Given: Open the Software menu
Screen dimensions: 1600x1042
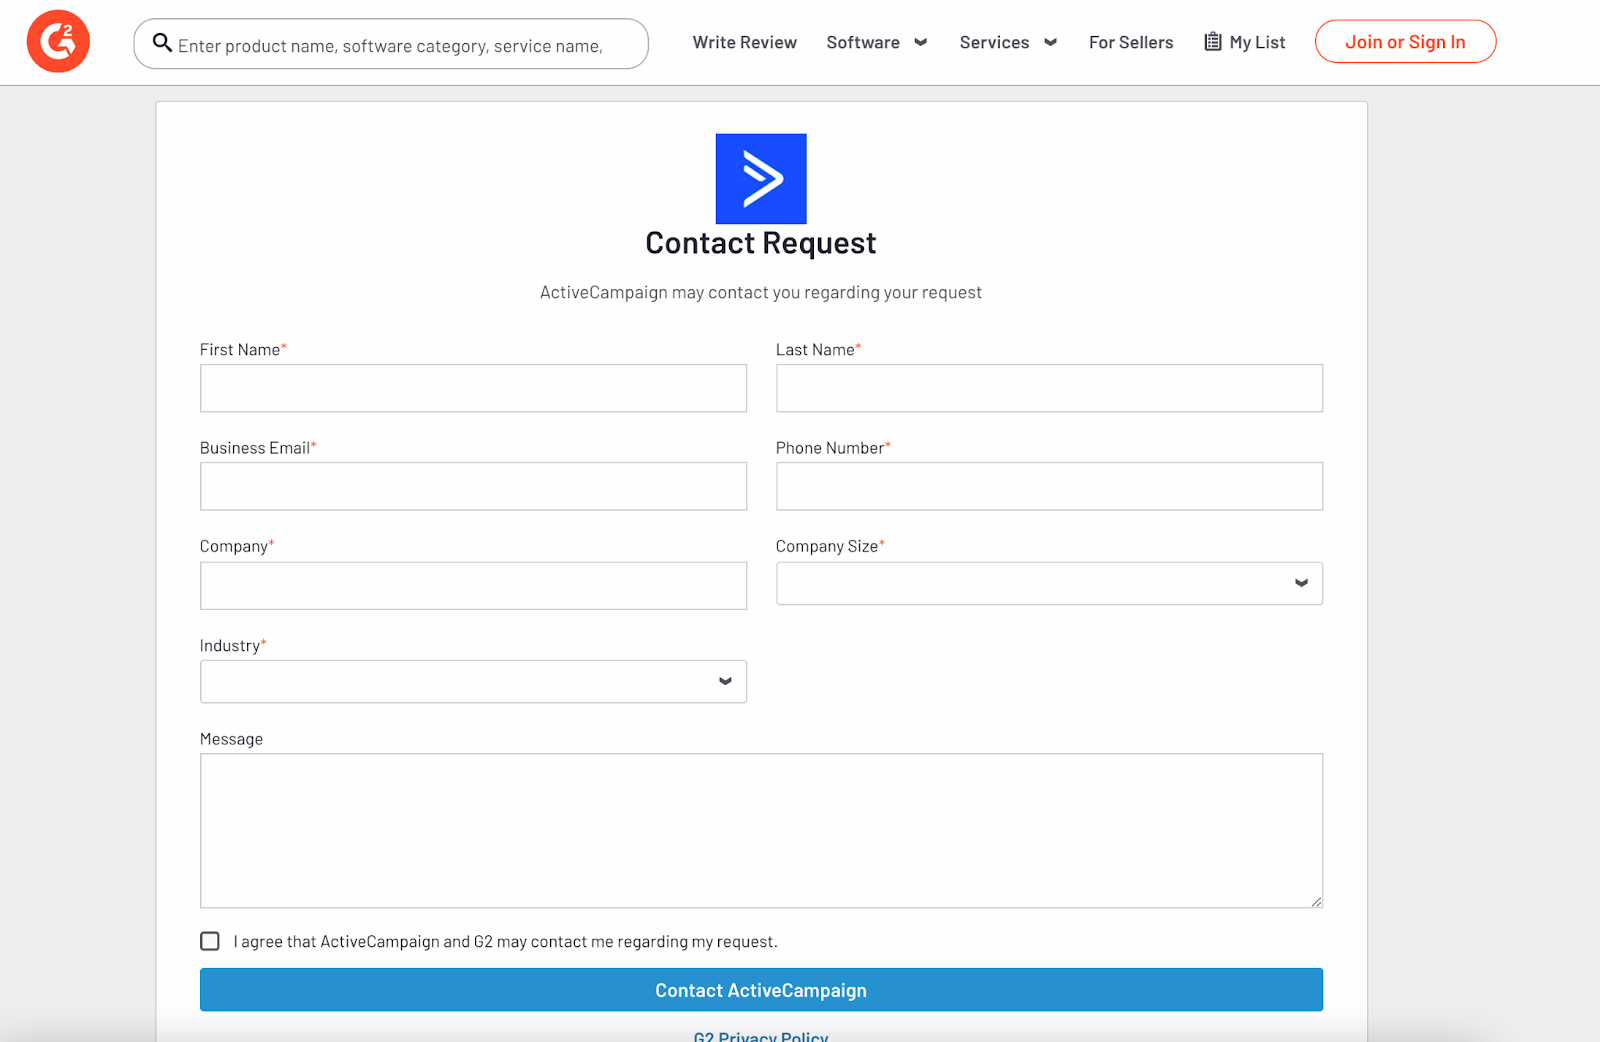Looking at the screenshot, I should pyautogui.click(x=863, y=42).
